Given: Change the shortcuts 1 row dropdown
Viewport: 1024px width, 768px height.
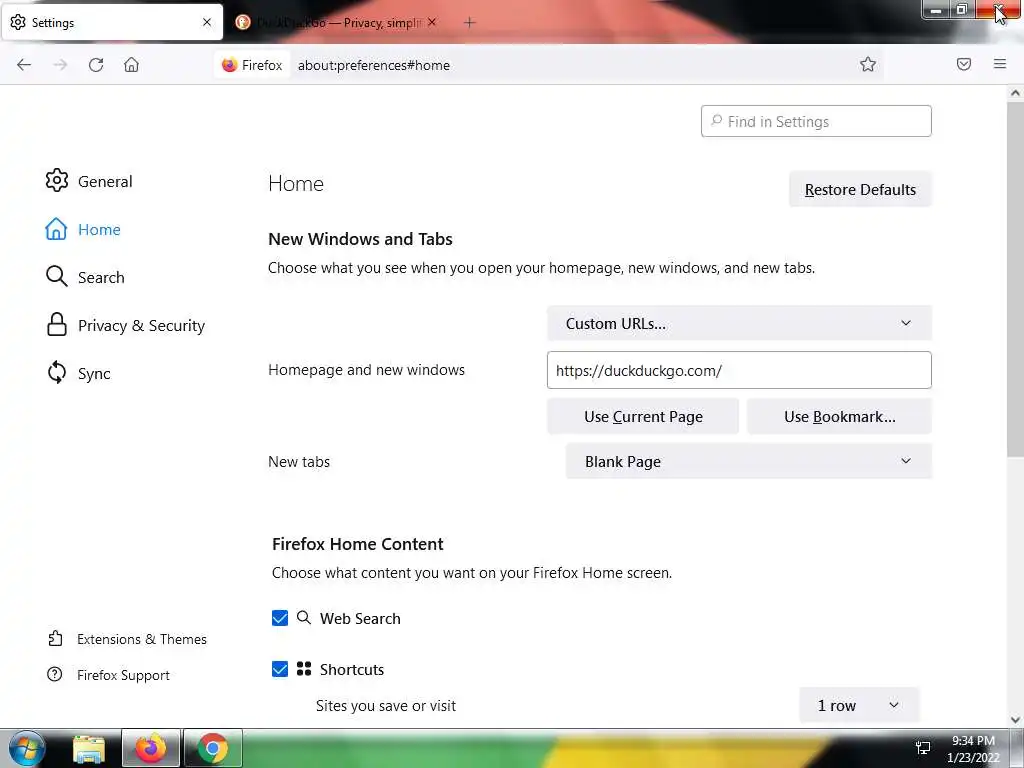Looking at the screenshot, I should (859, 705).
